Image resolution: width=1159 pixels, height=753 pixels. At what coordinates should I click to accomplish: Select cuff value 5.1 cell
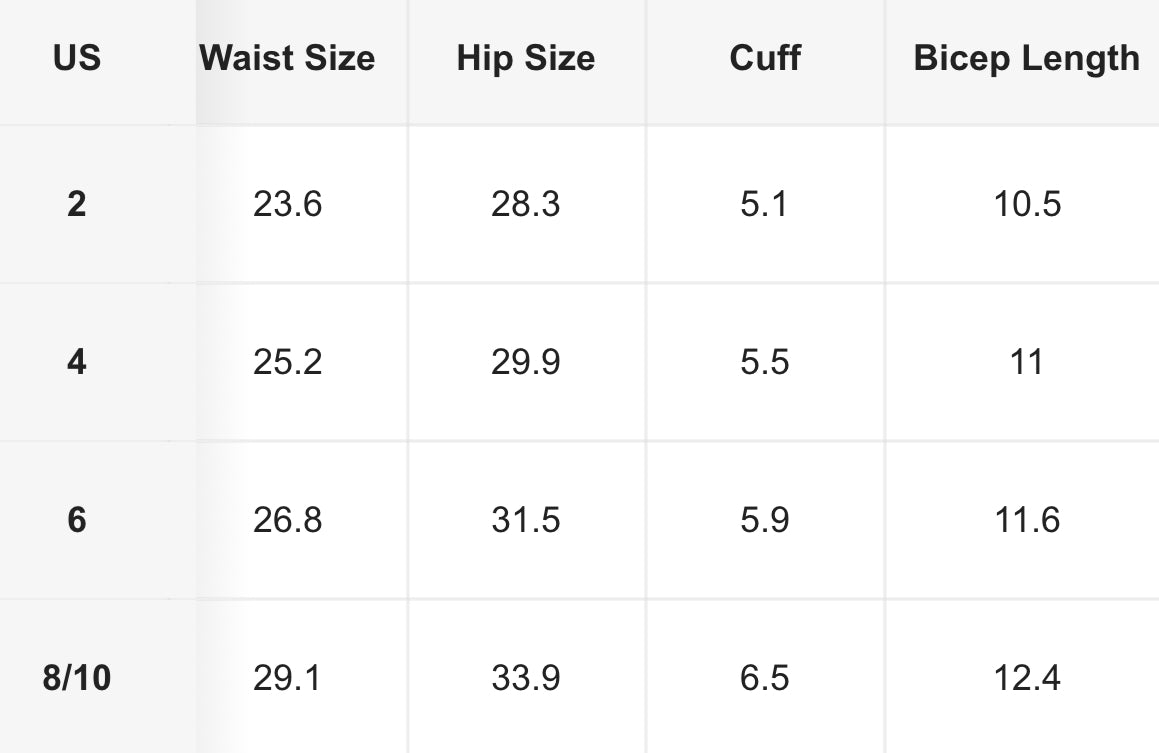765,204
